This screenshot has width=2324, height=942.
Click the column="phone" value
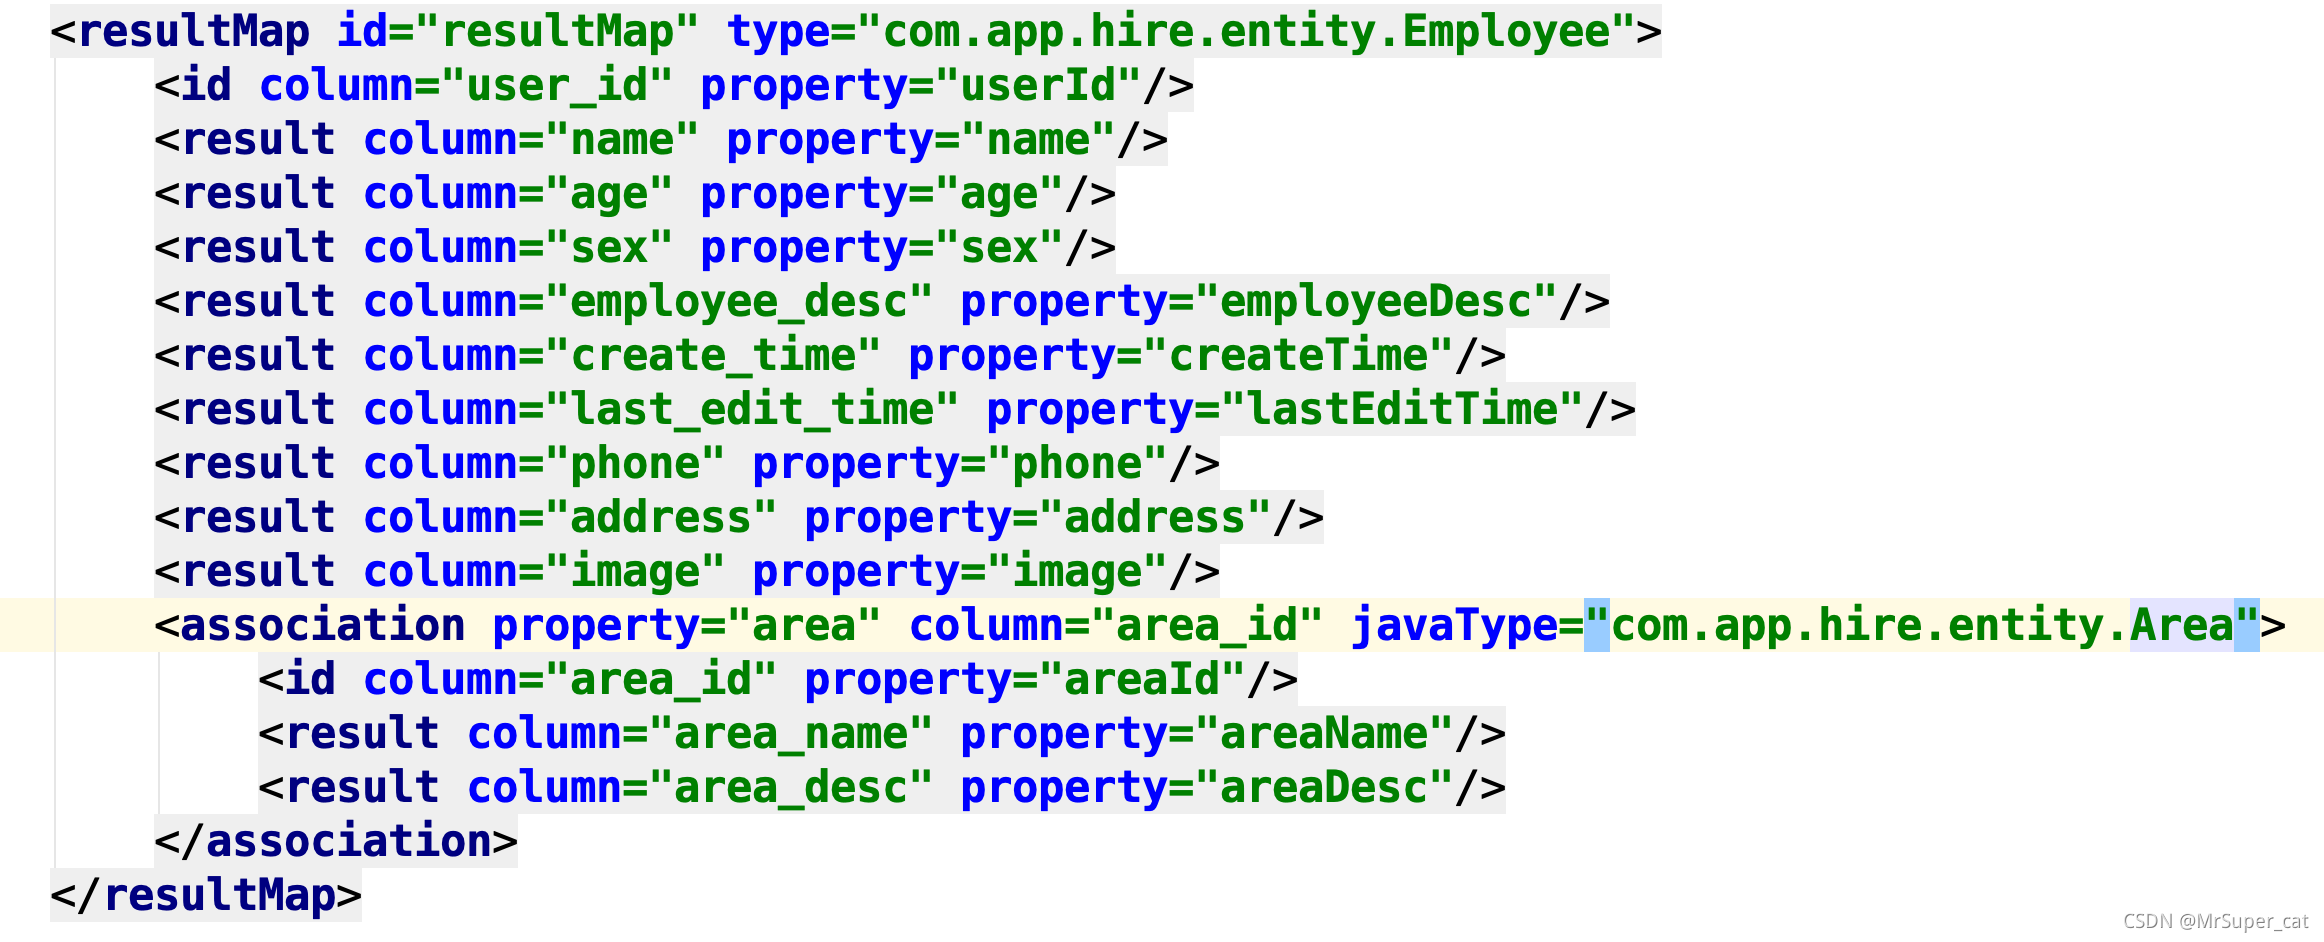pos(635,464)
